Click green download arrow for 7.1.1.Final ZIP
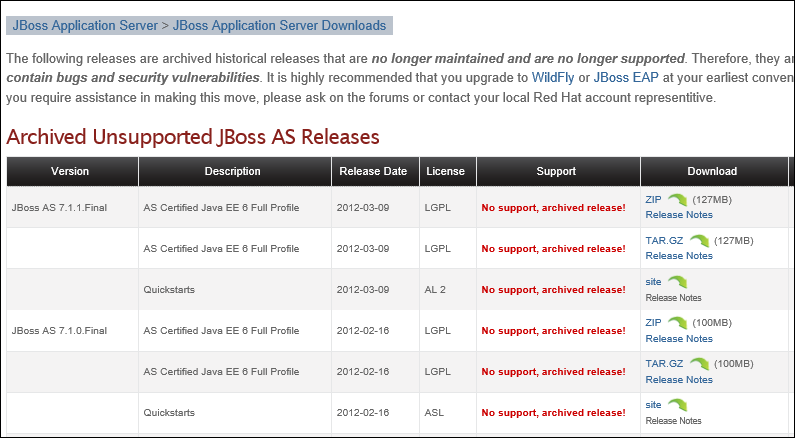795x438 pixels. point(677,200)
